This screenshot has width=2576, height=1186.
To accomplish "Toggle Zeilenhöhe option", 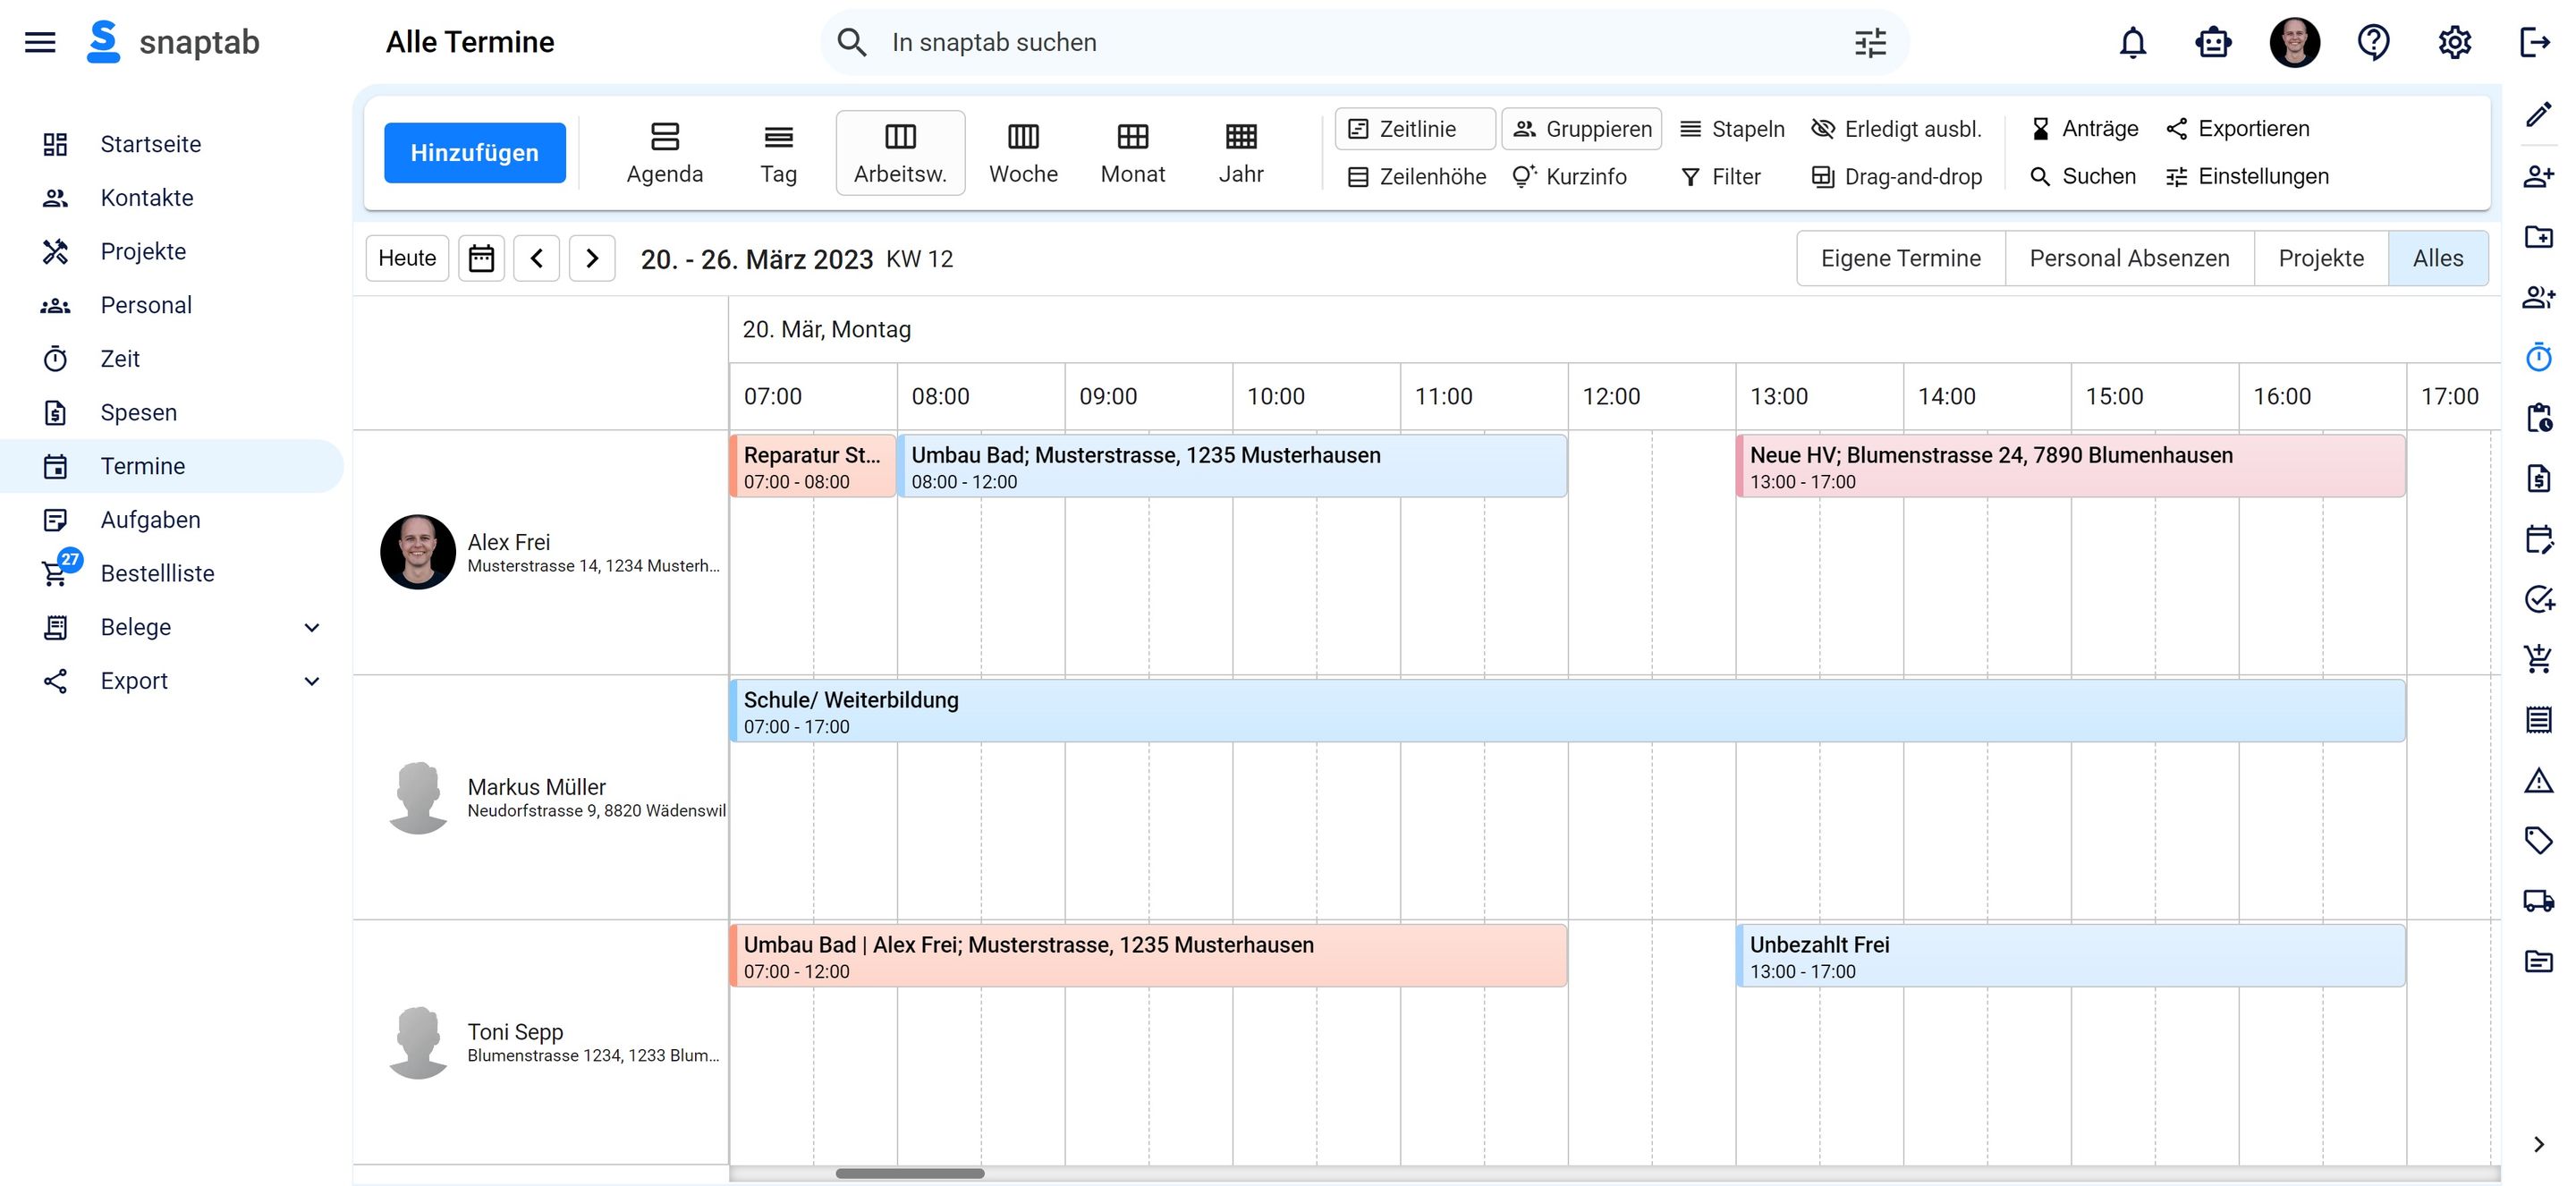I will 1416,177.
